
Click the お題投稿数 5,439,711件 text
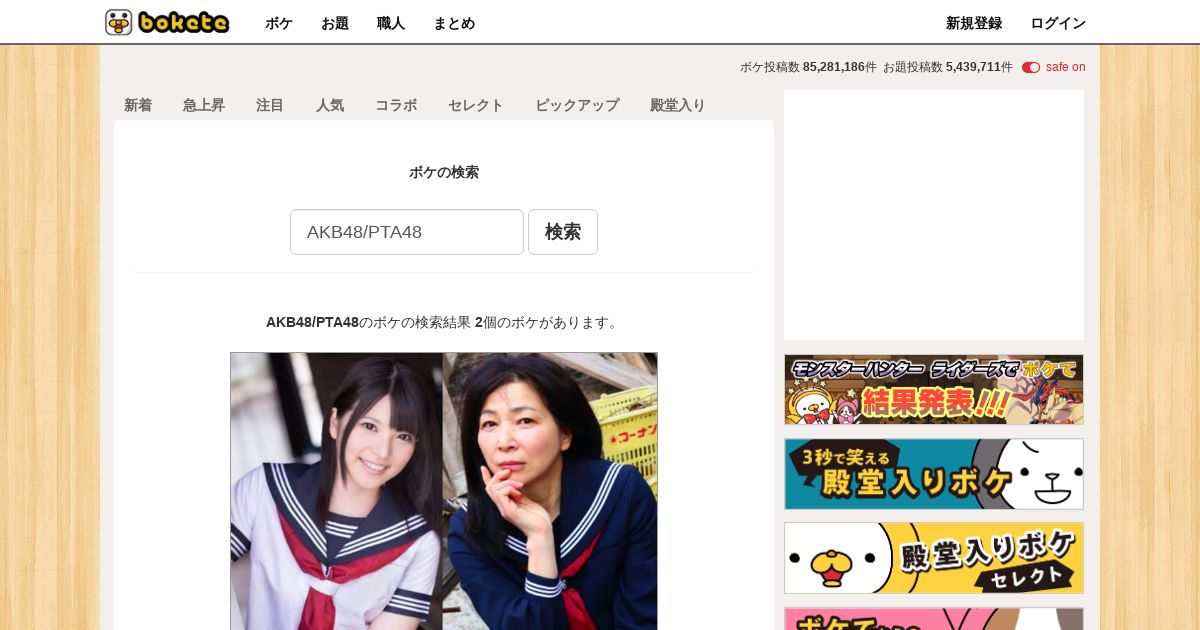(948, 67)
